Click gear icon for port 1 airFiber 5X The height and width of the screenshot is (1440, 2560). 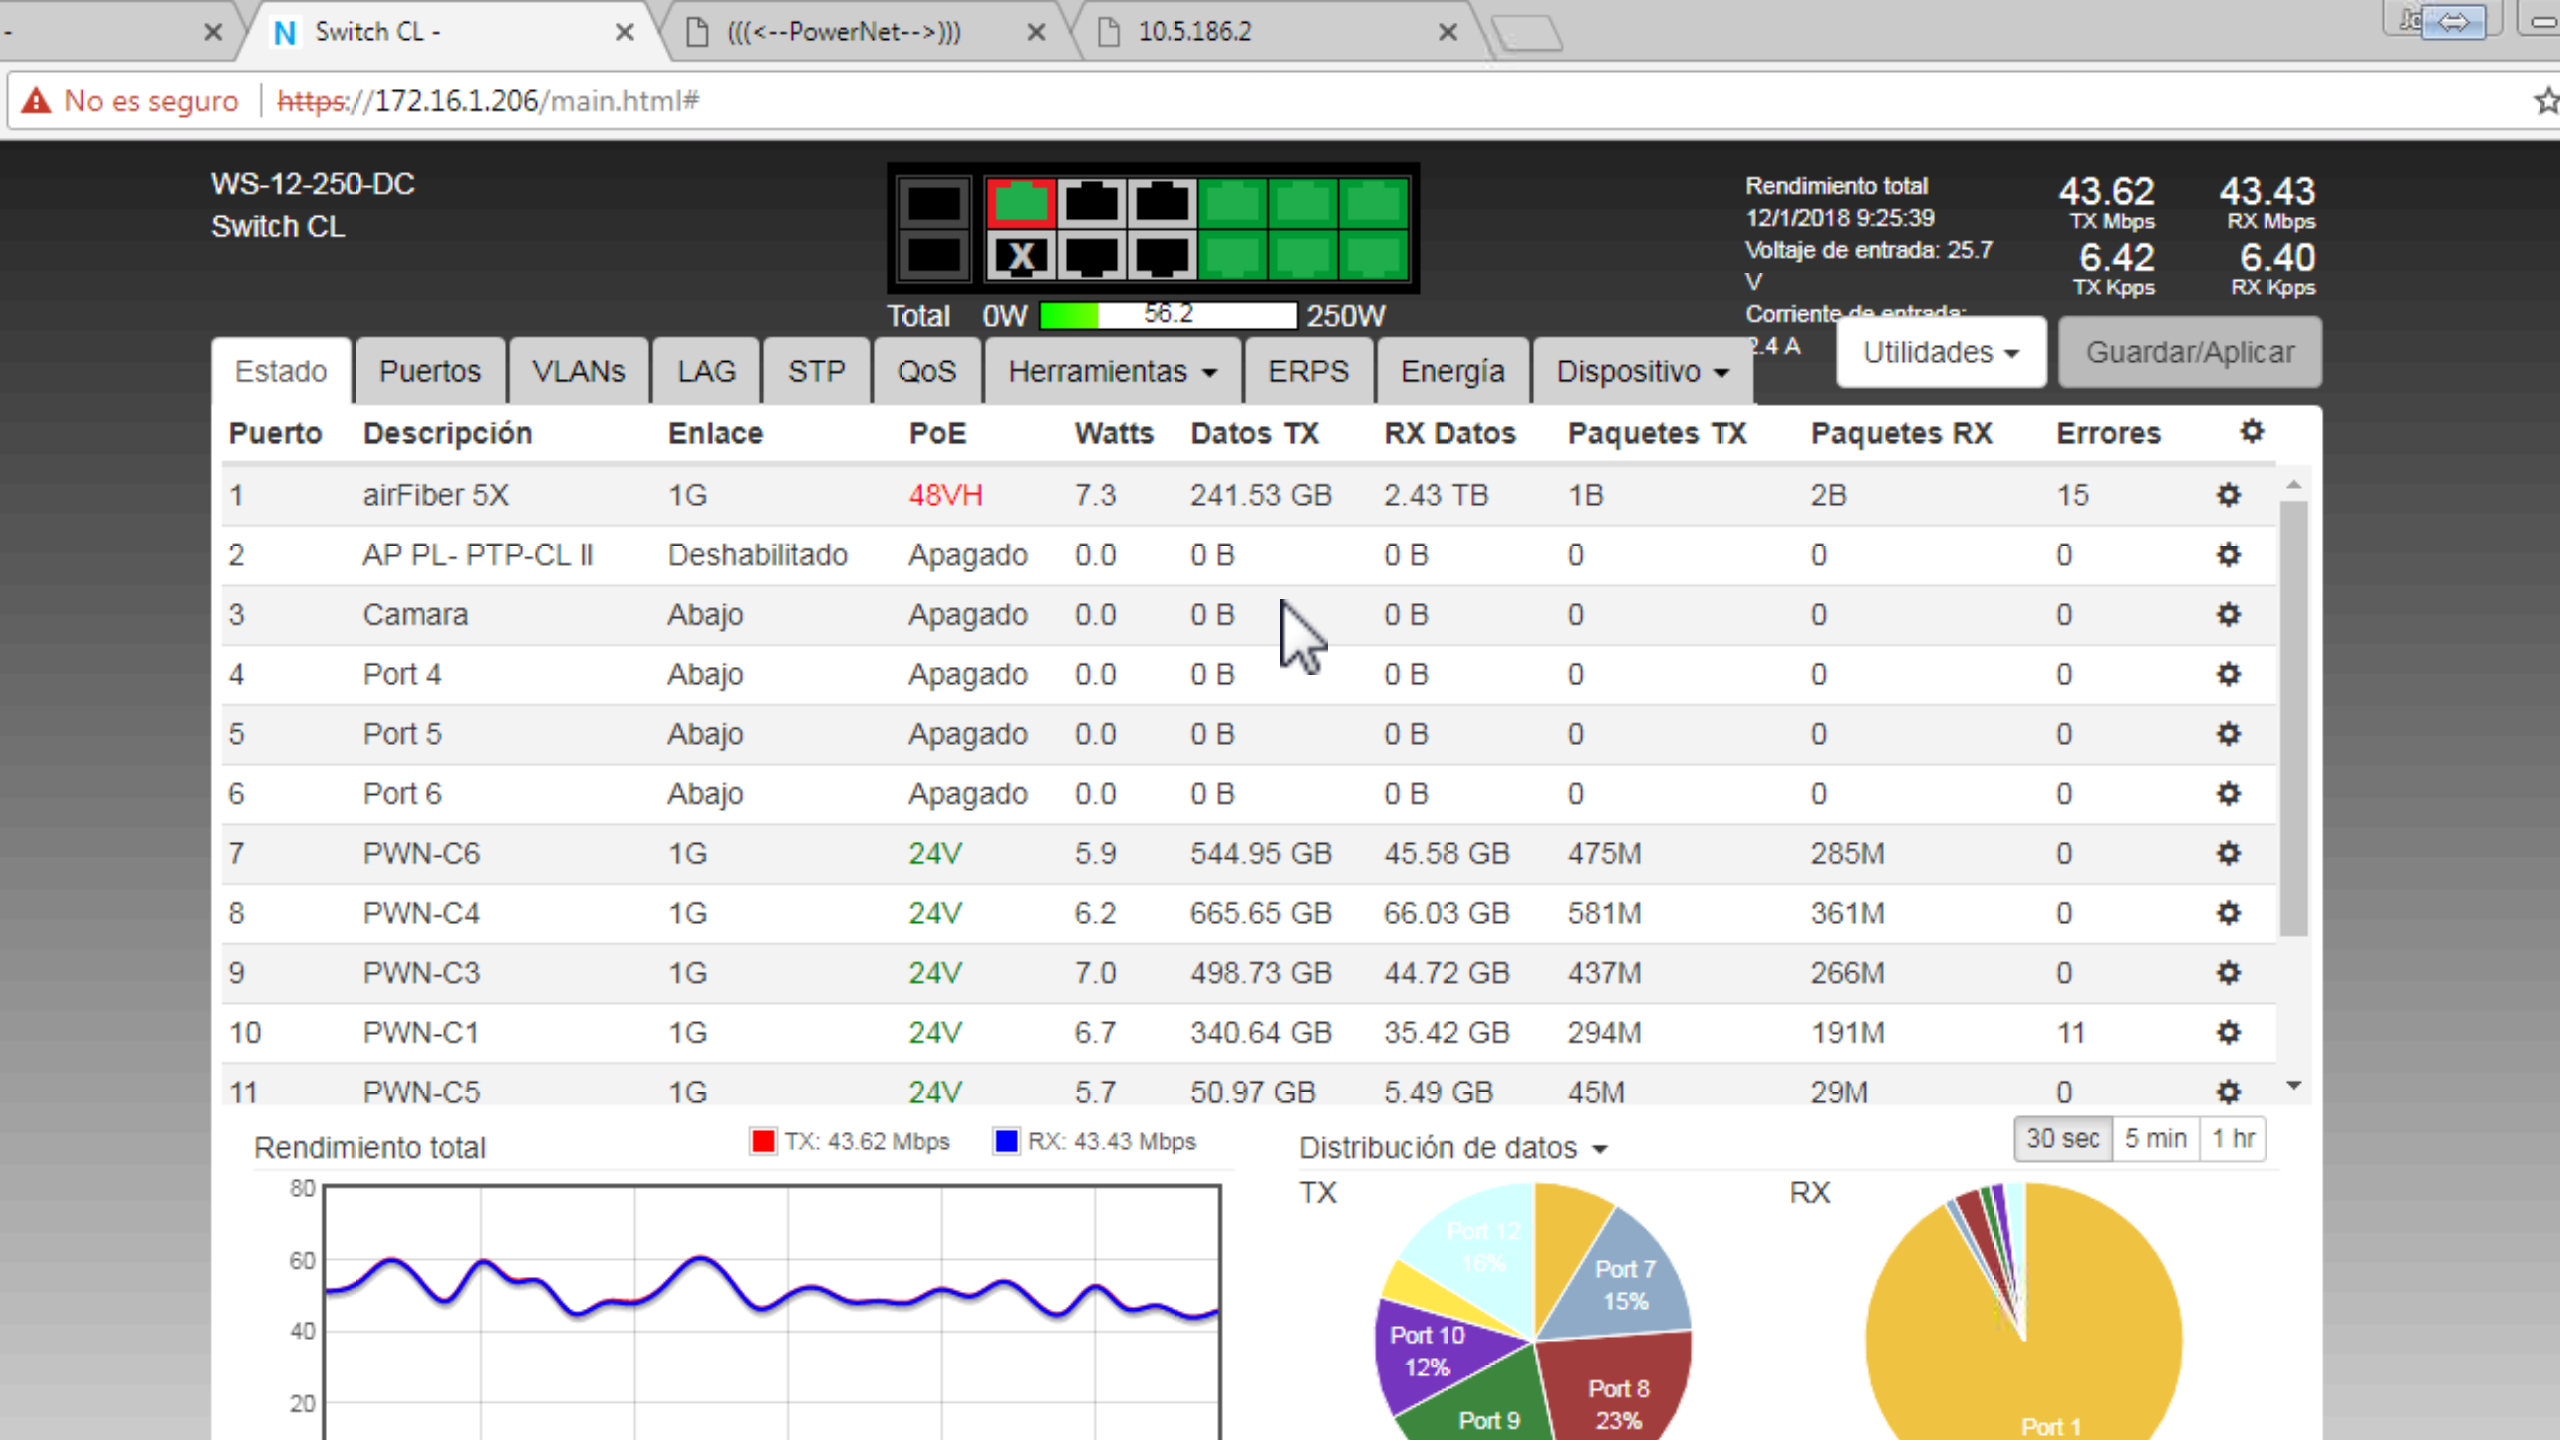pos(2228,495)
